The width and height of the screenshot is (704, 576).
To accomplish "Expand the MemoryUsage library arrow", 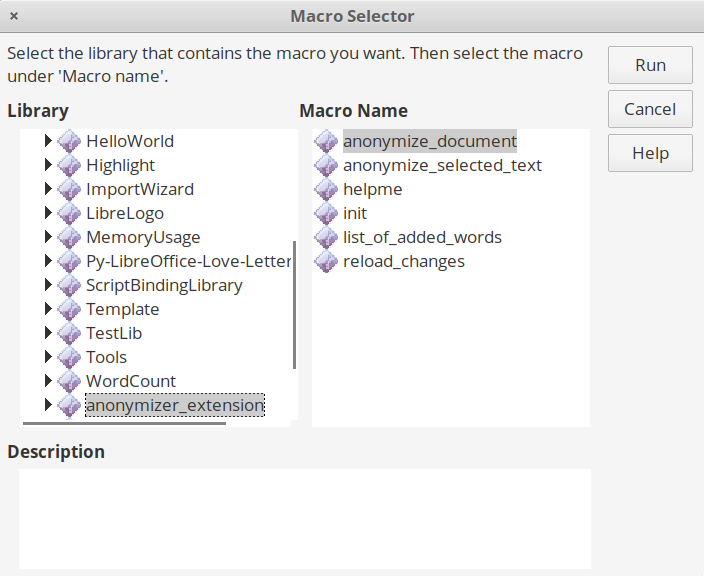I will coord(48,237).
